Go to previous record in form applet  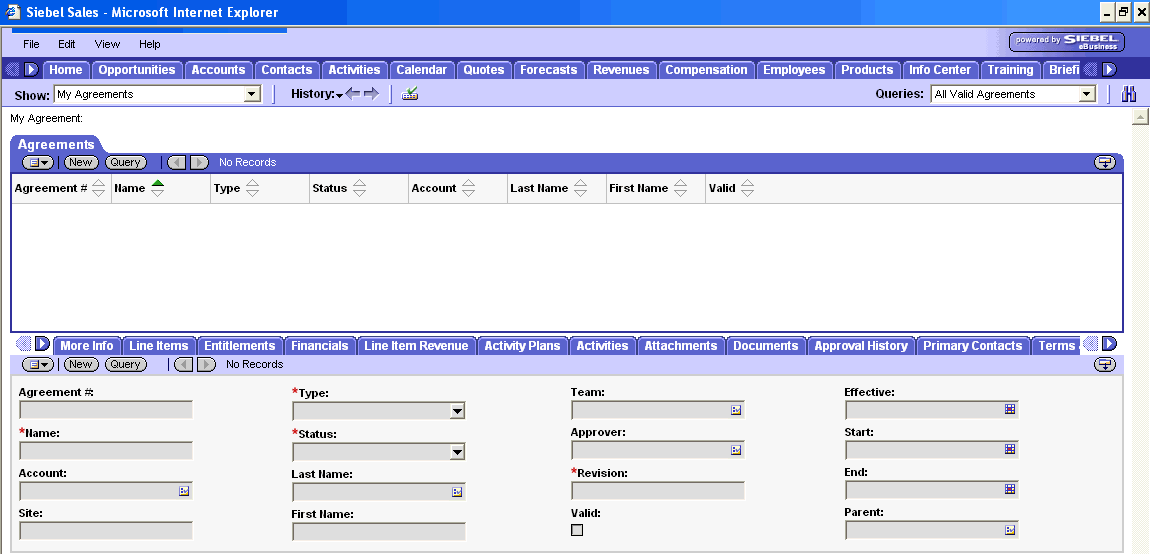click(x=183, y=364)
